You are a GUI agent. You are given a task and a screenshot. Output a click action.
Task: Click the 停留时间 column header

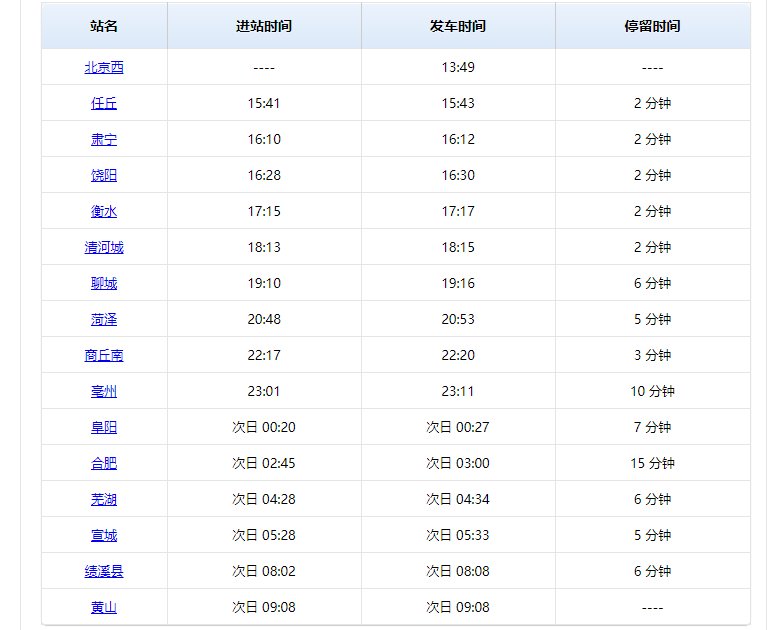coord(652,26)
